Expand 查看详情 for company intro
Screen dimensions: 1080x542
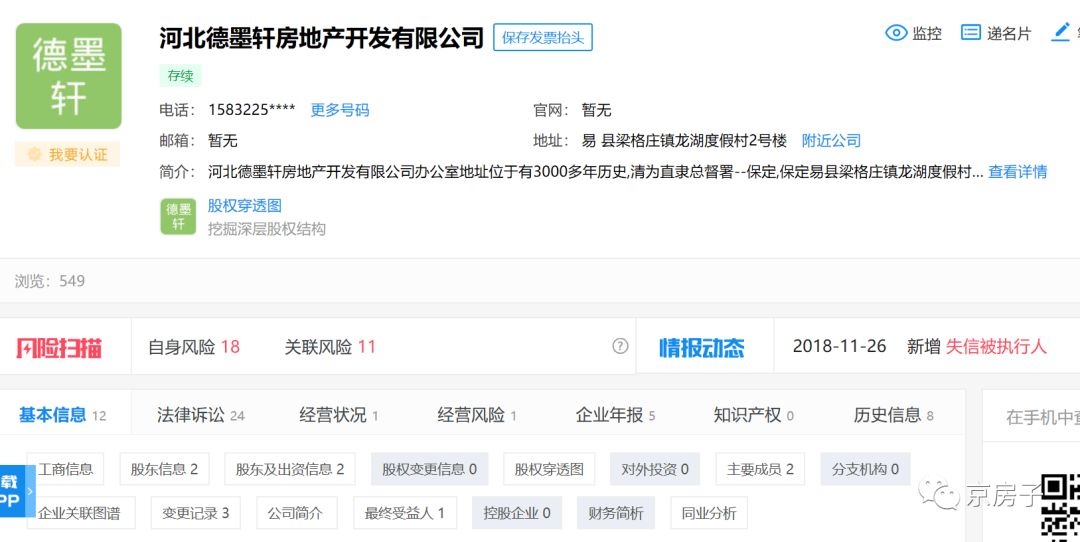pyautogui.click(x=1017, y=172)
